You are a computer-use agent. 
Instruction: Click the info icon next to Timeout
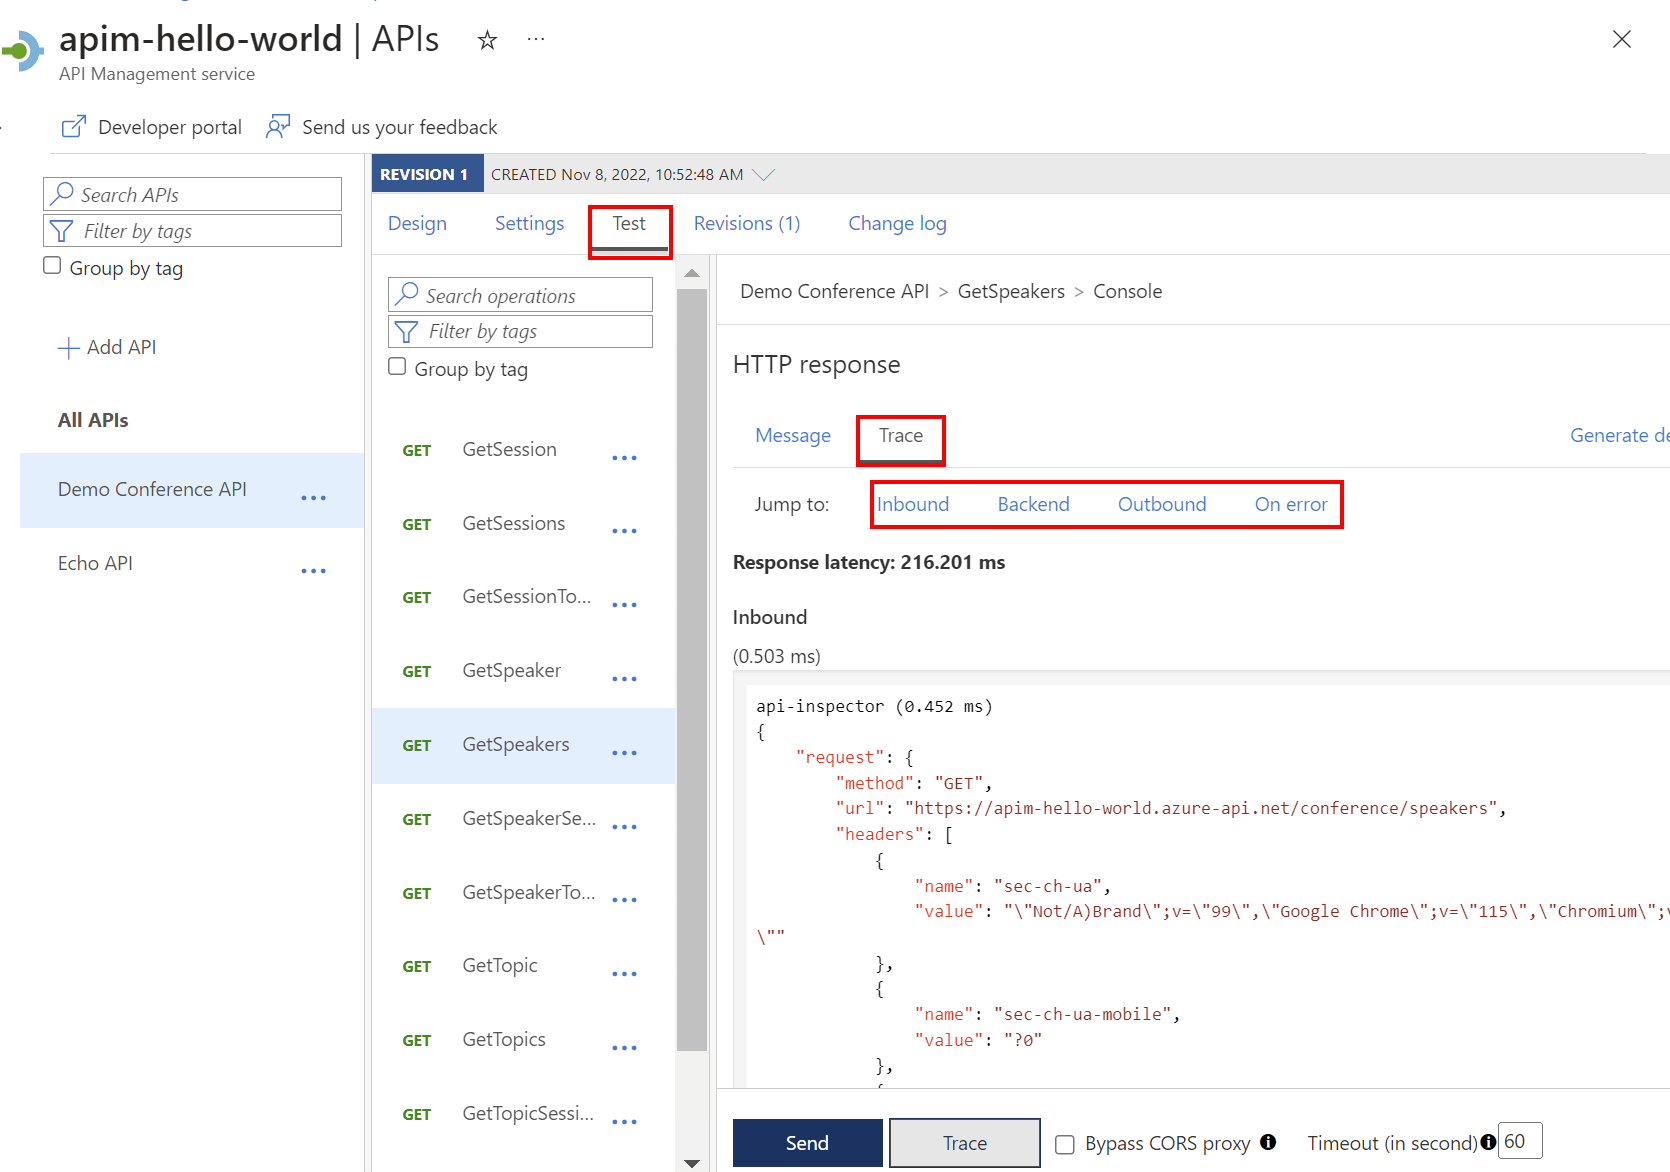(x=1489, y=1142)
